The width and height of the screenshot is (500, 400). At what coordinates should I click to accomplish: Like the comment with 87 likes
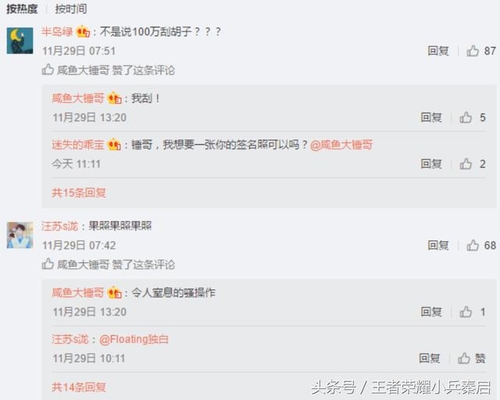473,51
